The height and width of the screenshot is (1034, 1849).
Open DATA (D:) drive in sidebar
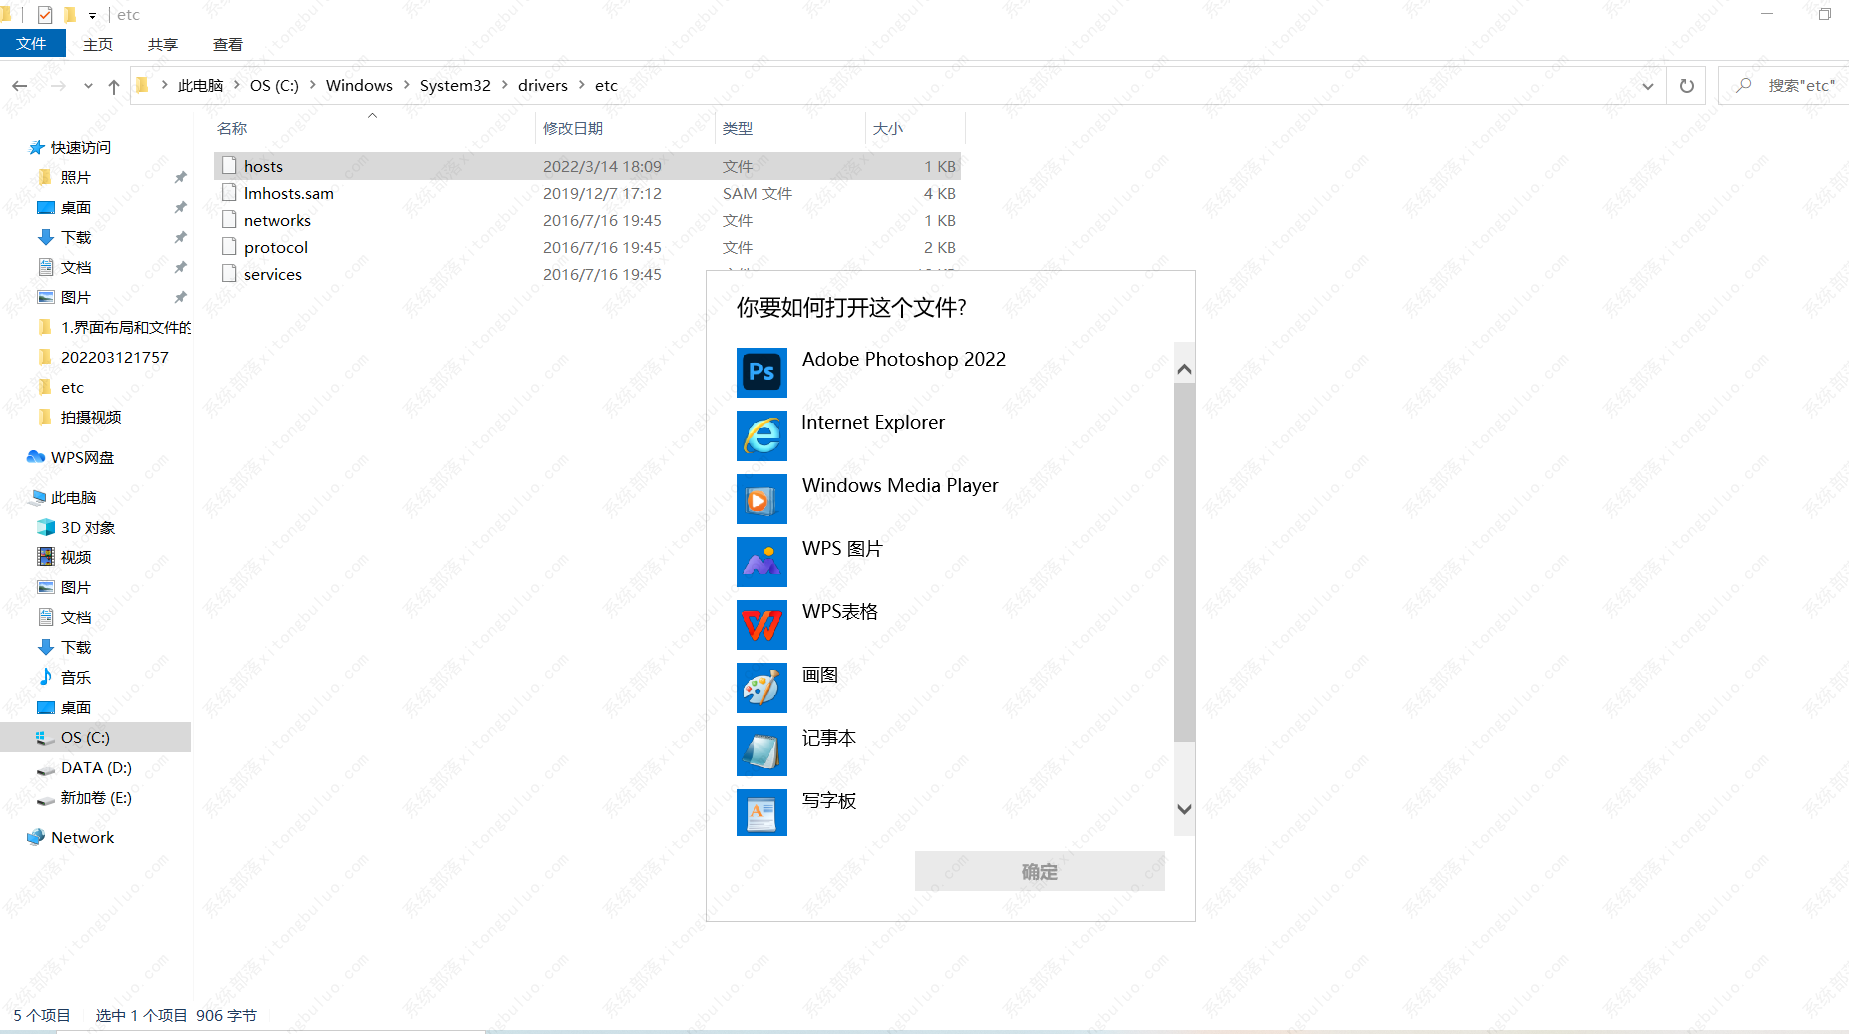click(96, 767)
